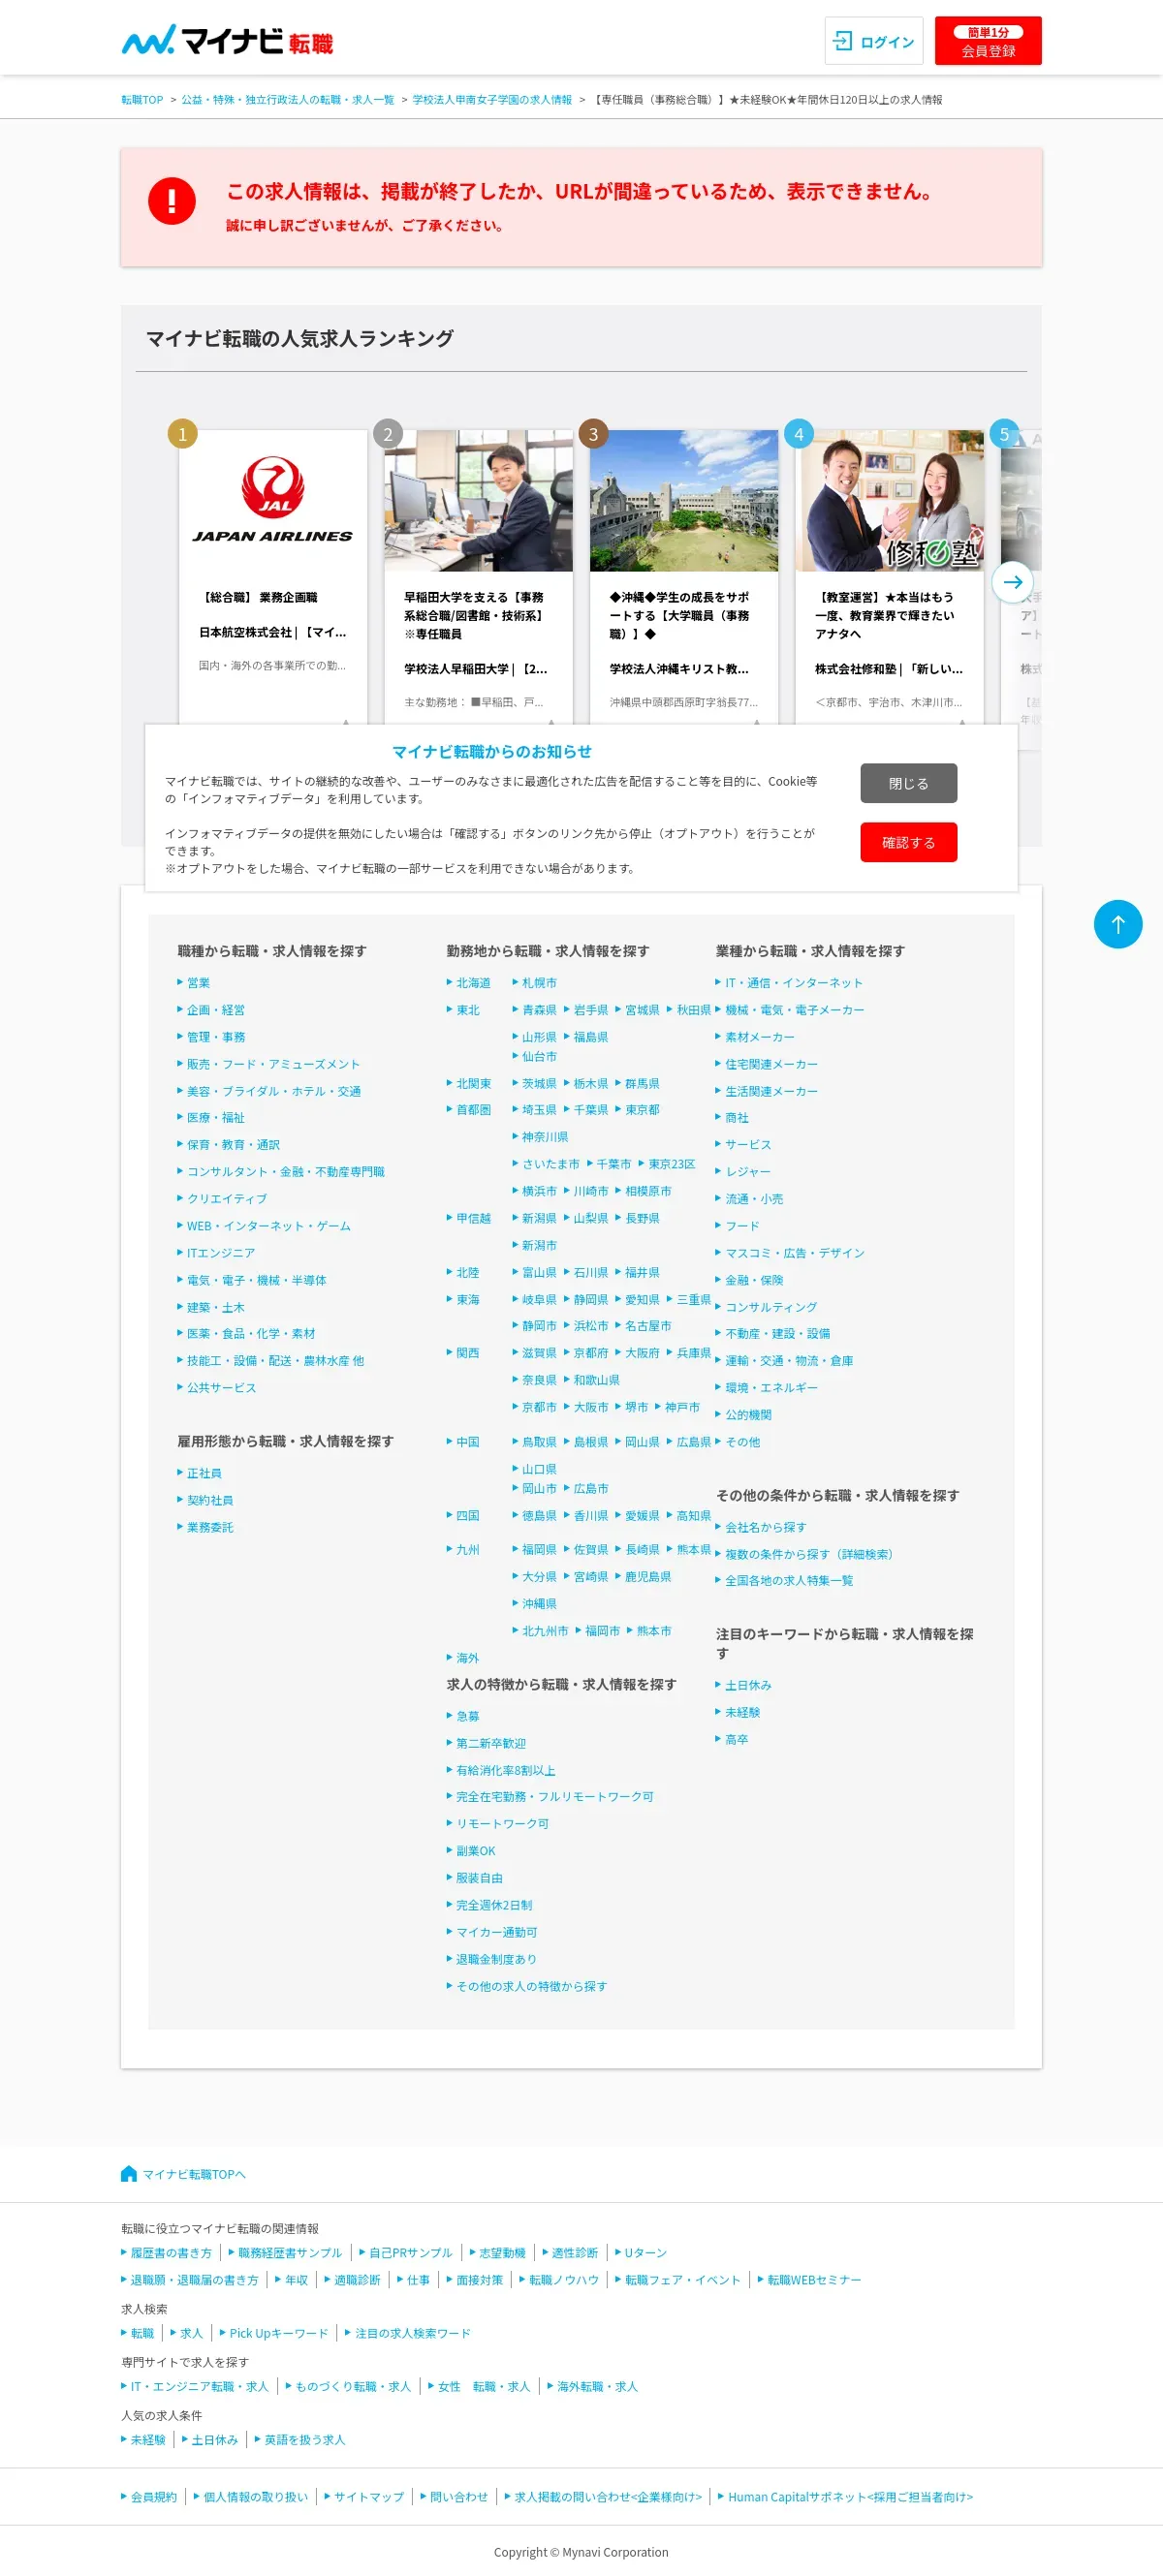Click the マイナビ転職 logo in the header
The image size is (1163, 2576).
point(227,41)
